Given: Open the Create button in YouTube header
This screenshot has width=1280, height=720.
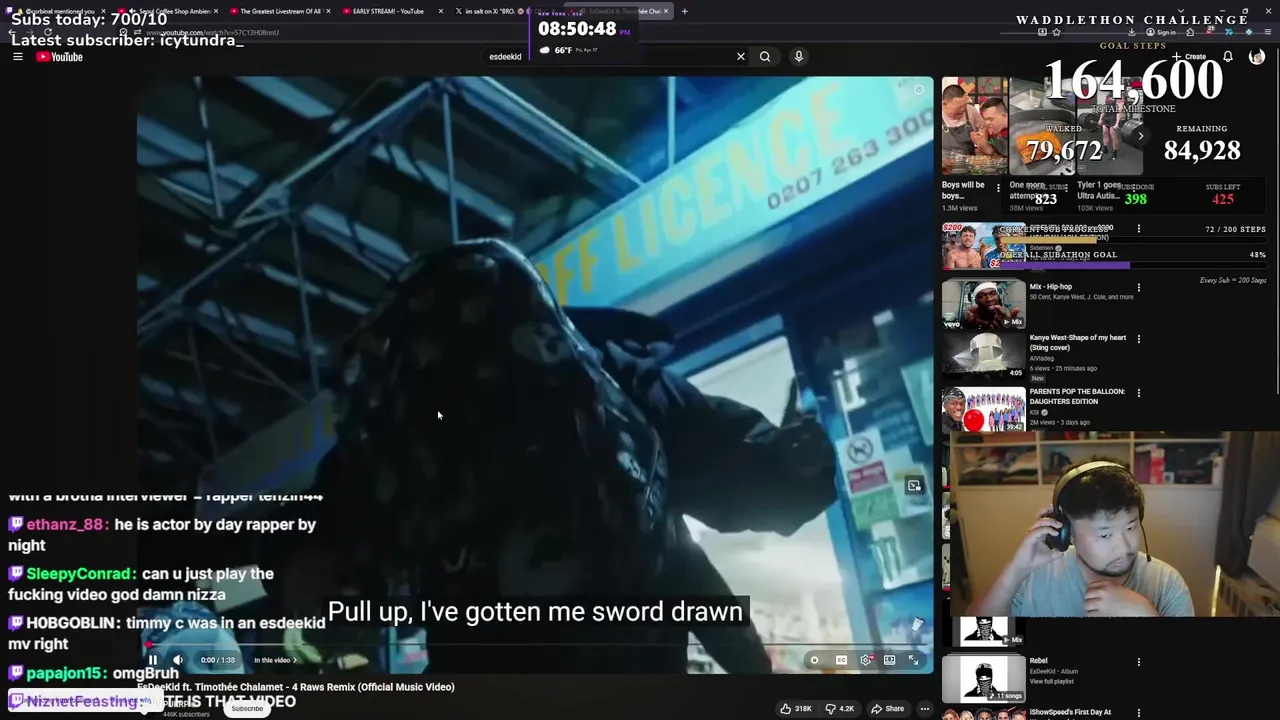Looking at the screenshot, I should tap(1190, 57).
